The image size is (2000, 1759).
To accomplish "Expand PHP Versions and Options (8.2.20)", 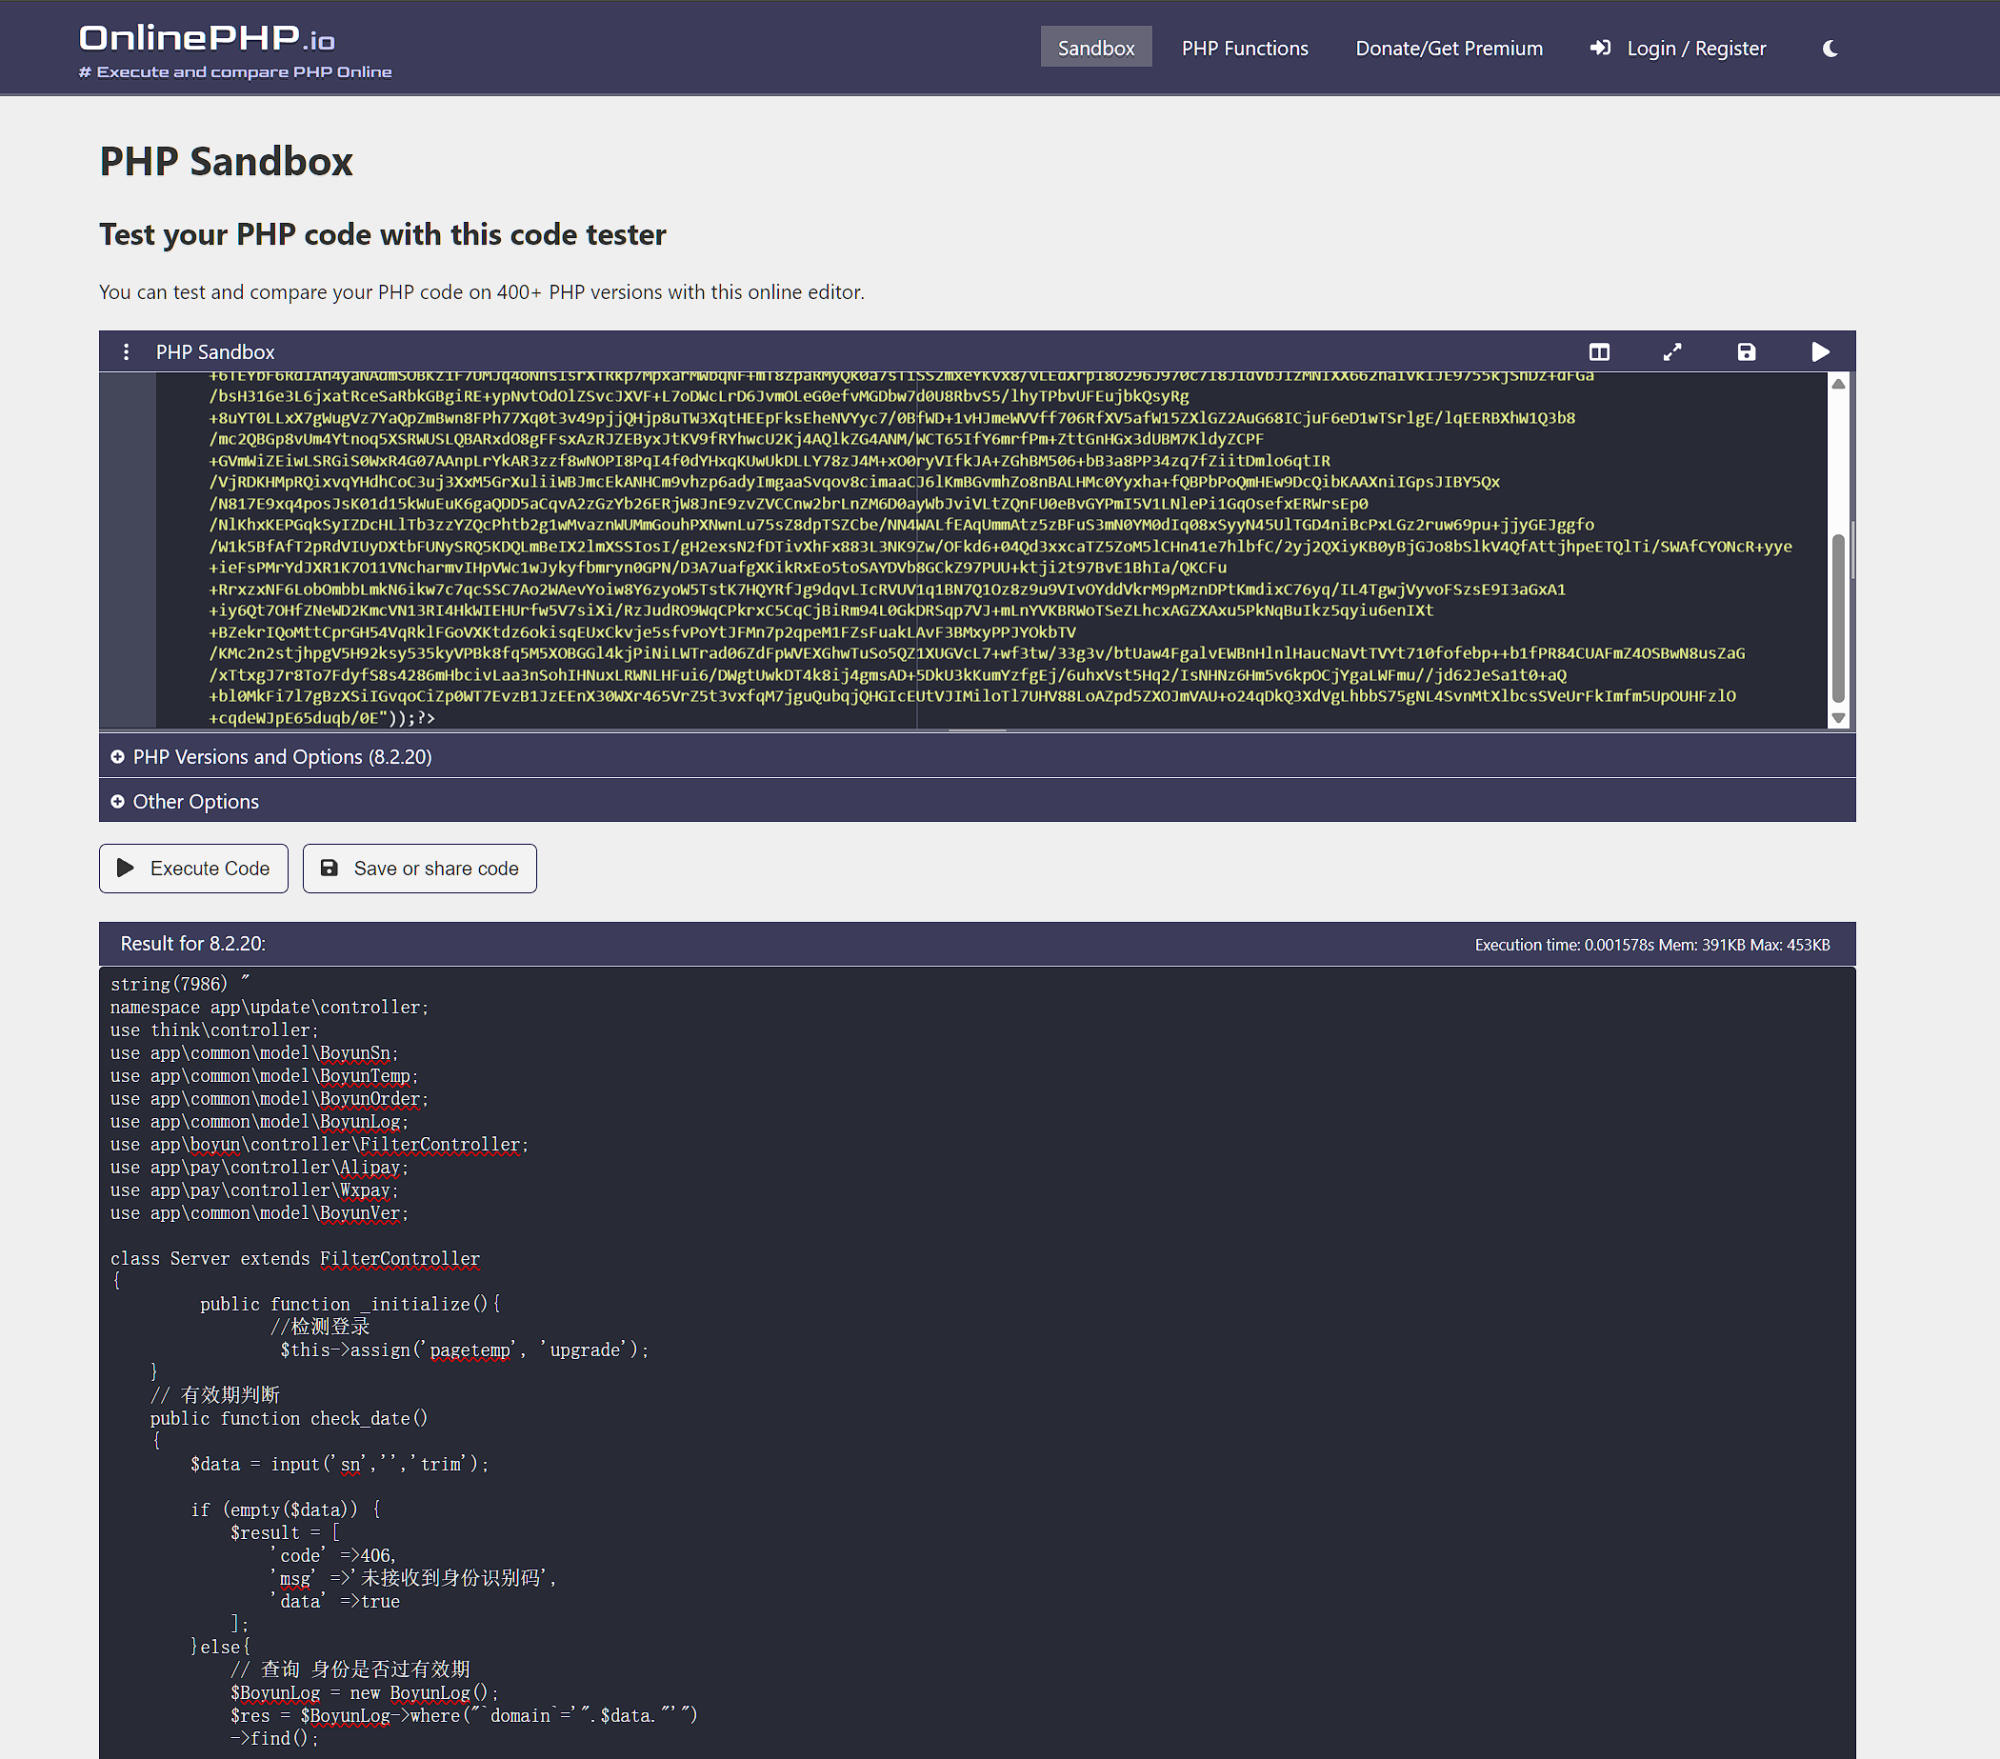I will click(x=977, y=756).
